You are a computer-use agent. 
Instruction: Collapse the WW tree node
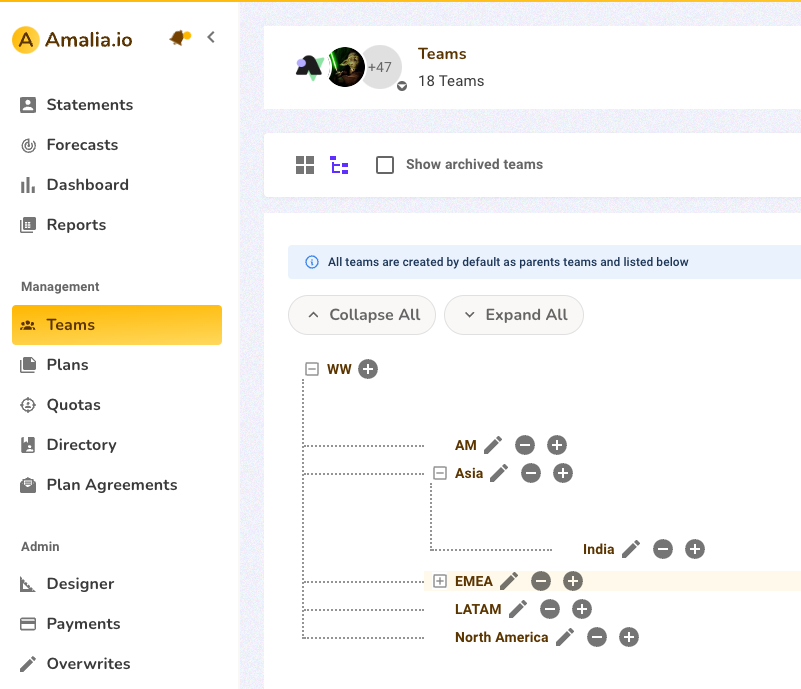pos(312,369)
